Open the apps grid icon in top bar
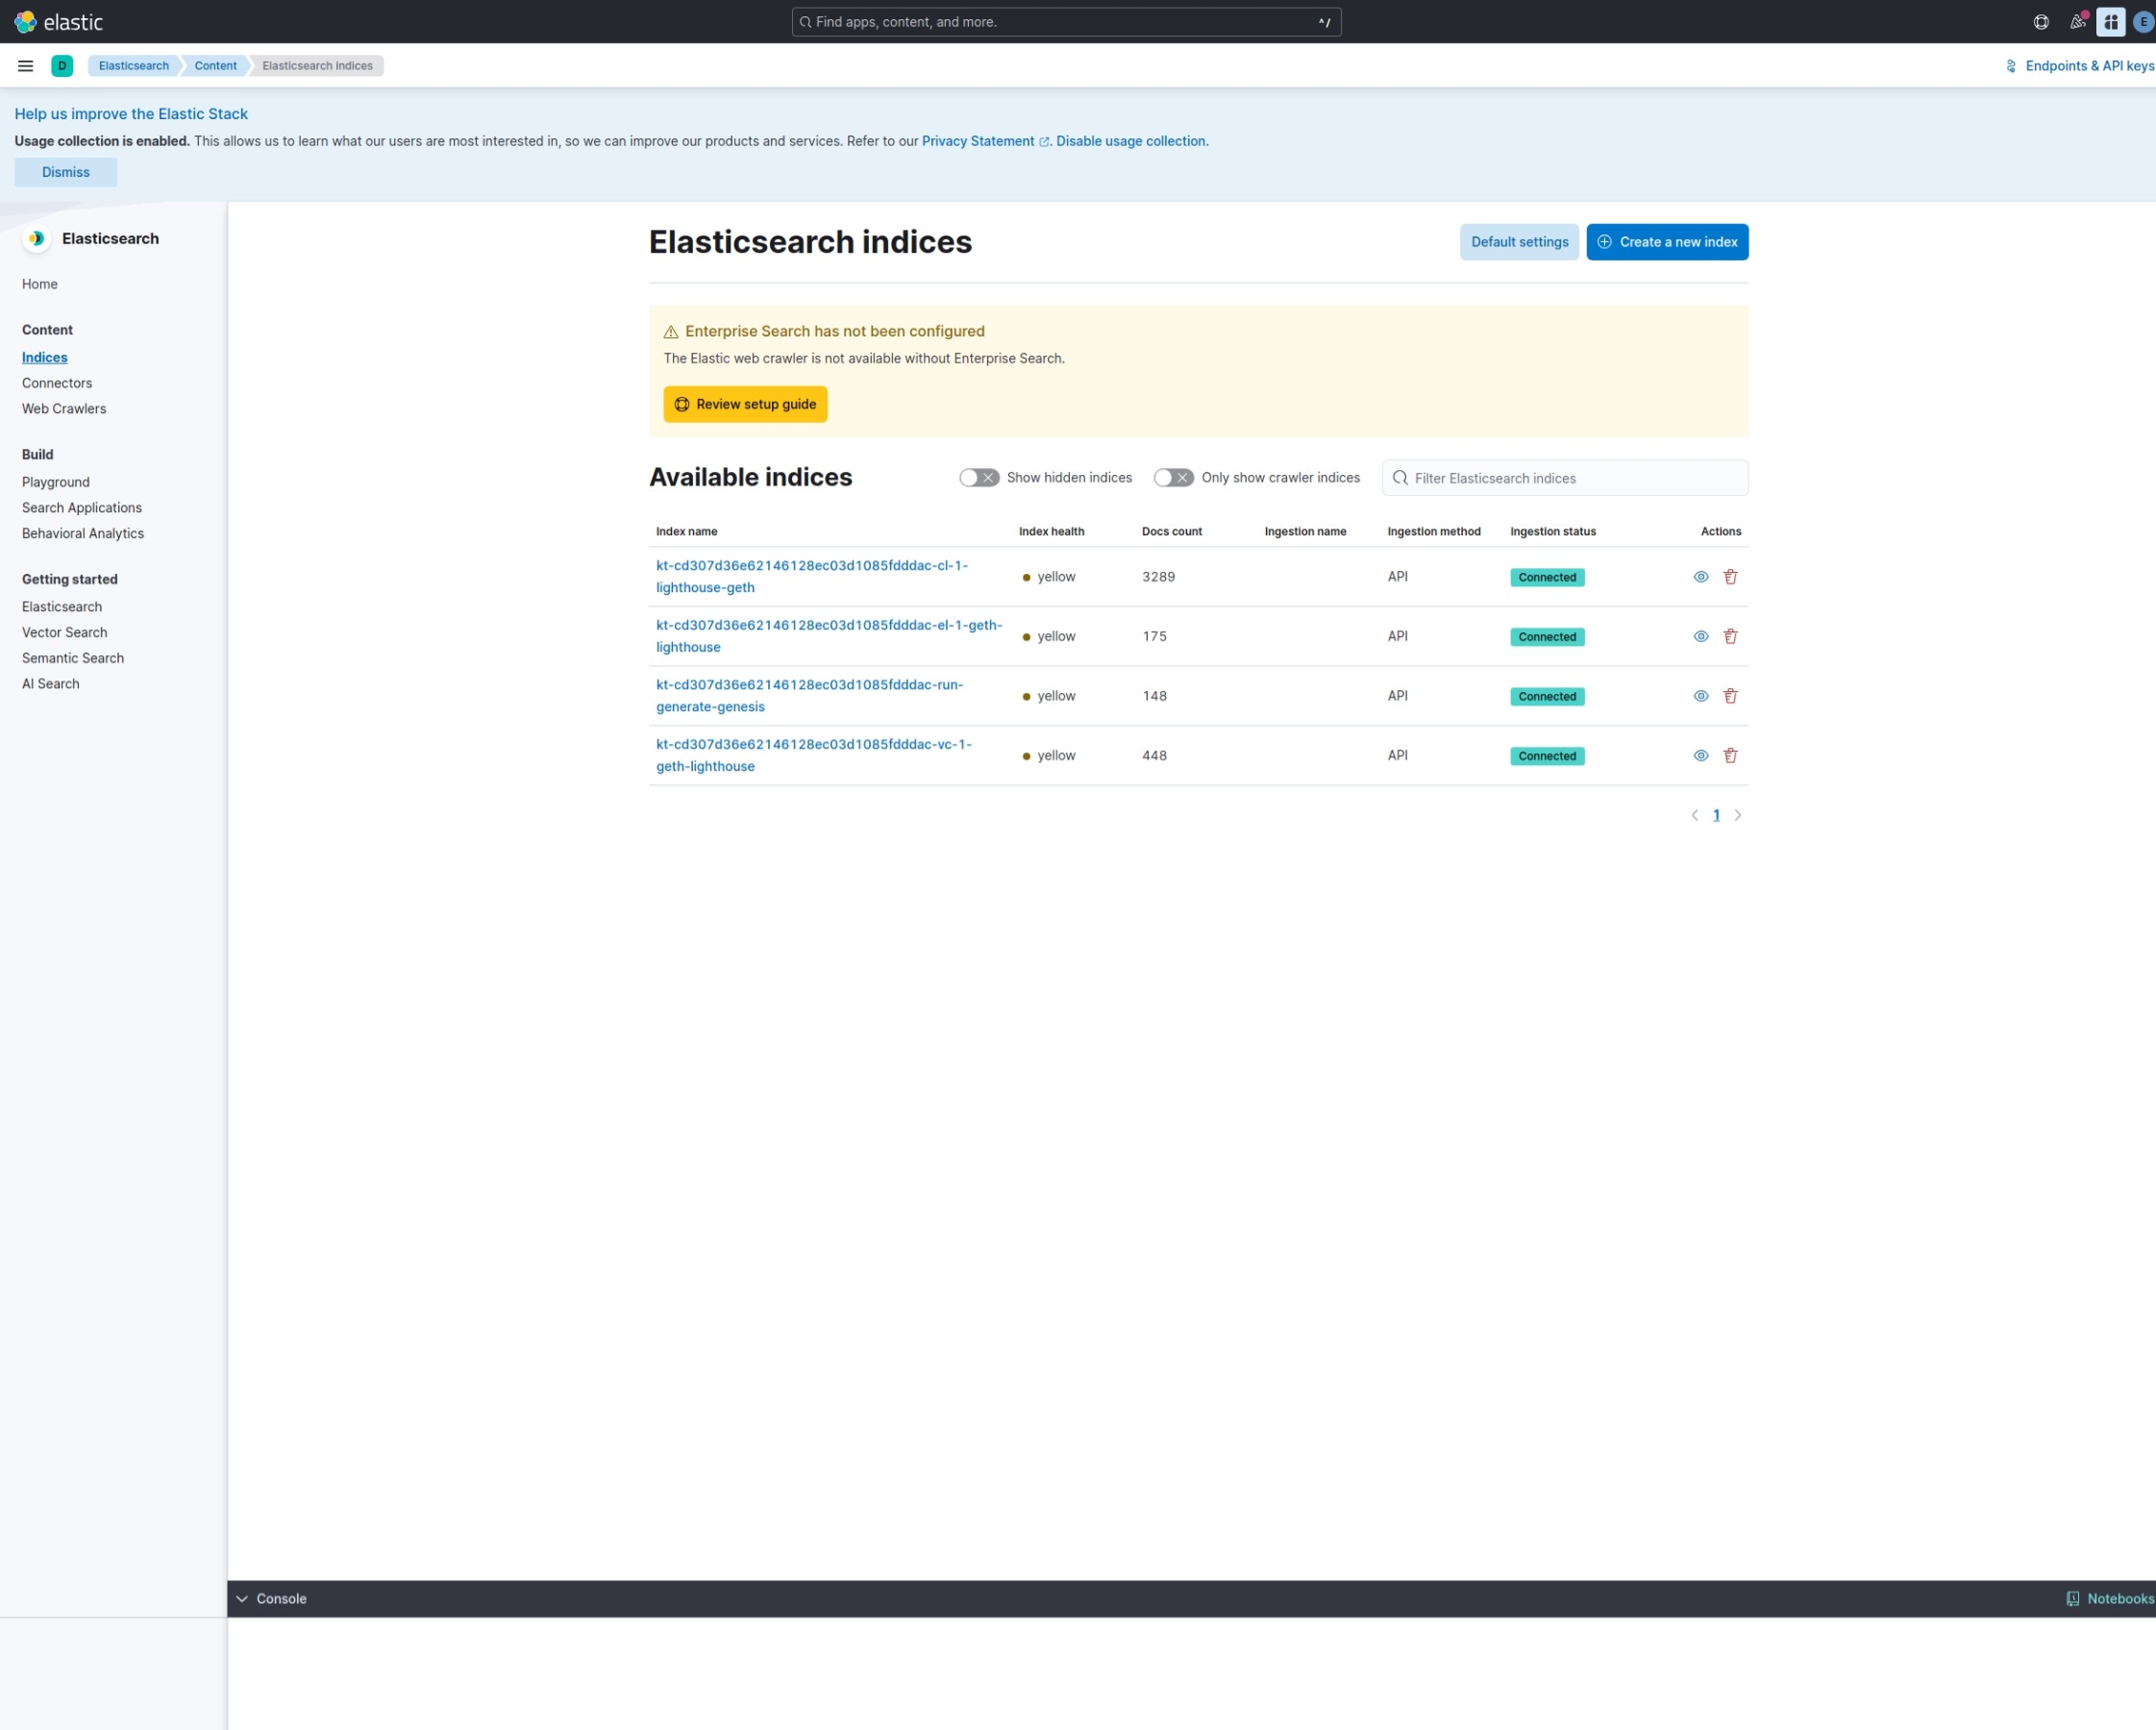2156x1730 pixels. 2110,21
